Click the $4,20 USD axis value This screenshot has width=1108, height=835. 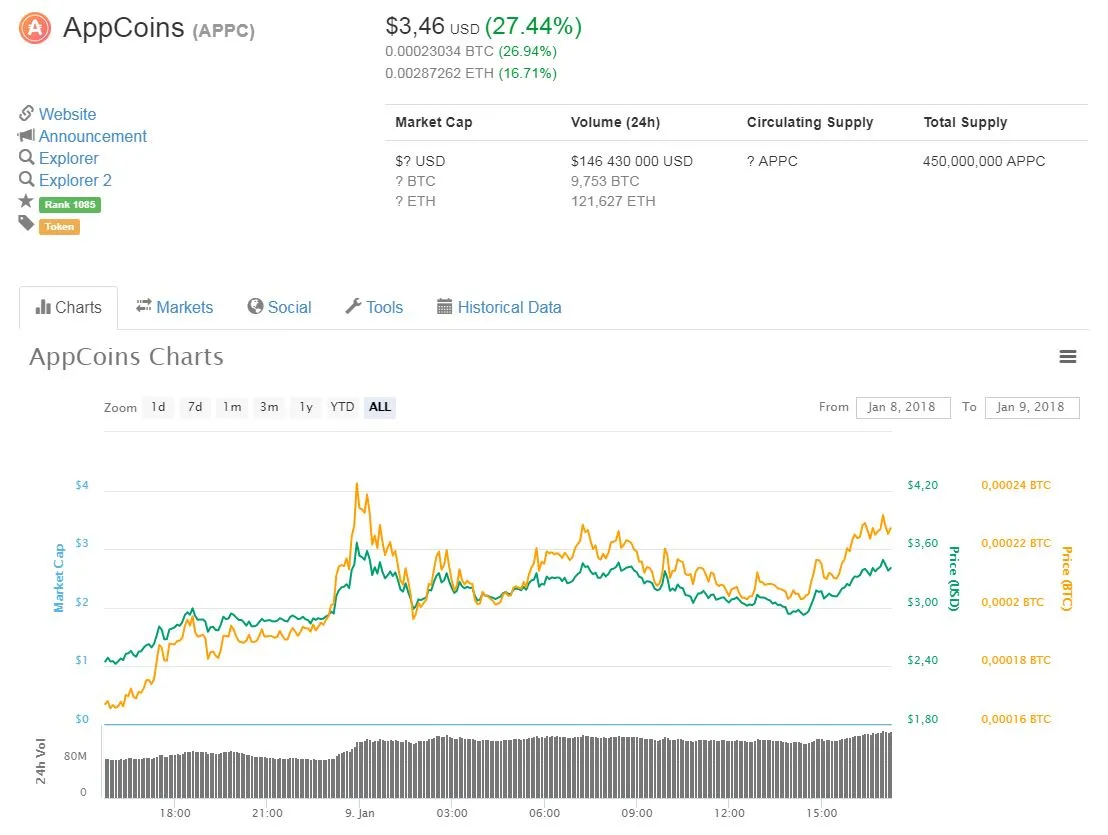click(x=923, y=485)
